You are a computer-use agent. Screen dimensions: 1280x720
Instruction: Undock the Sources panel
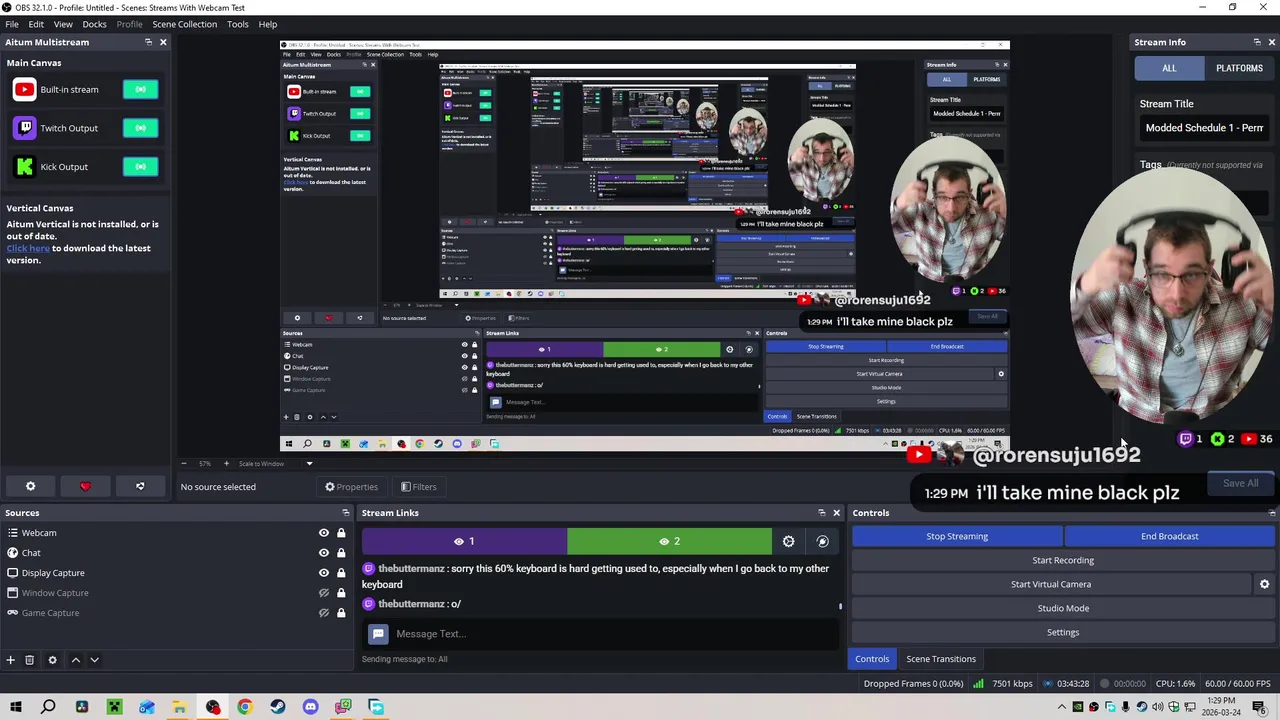coord(346,513)
